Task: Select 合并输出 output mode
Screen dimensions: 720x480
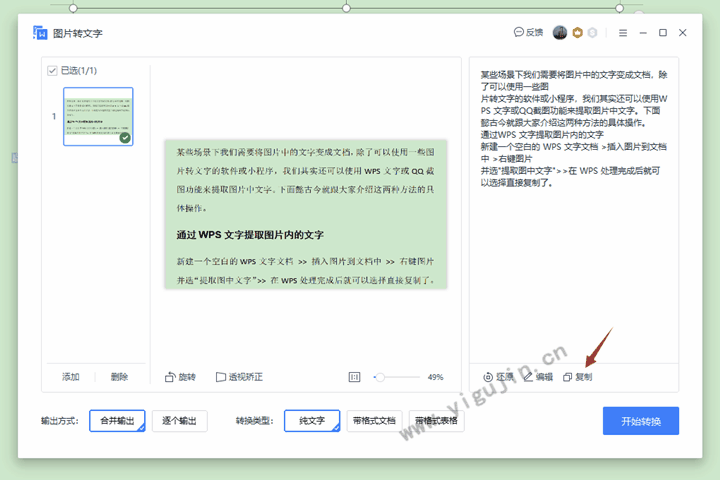Action: point(117,421)
